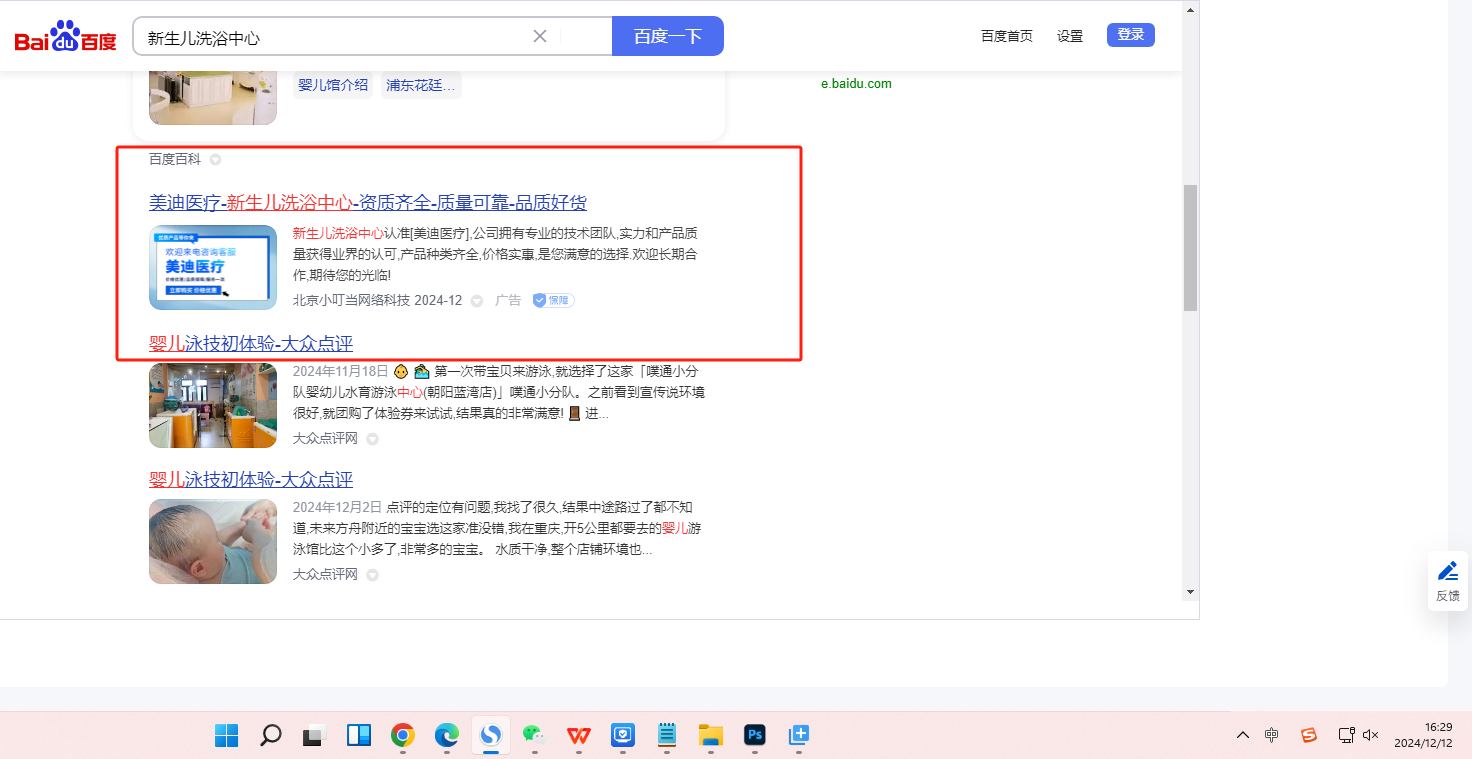
Task: Open WeChat from the taskbar
Action: point(535,736)
